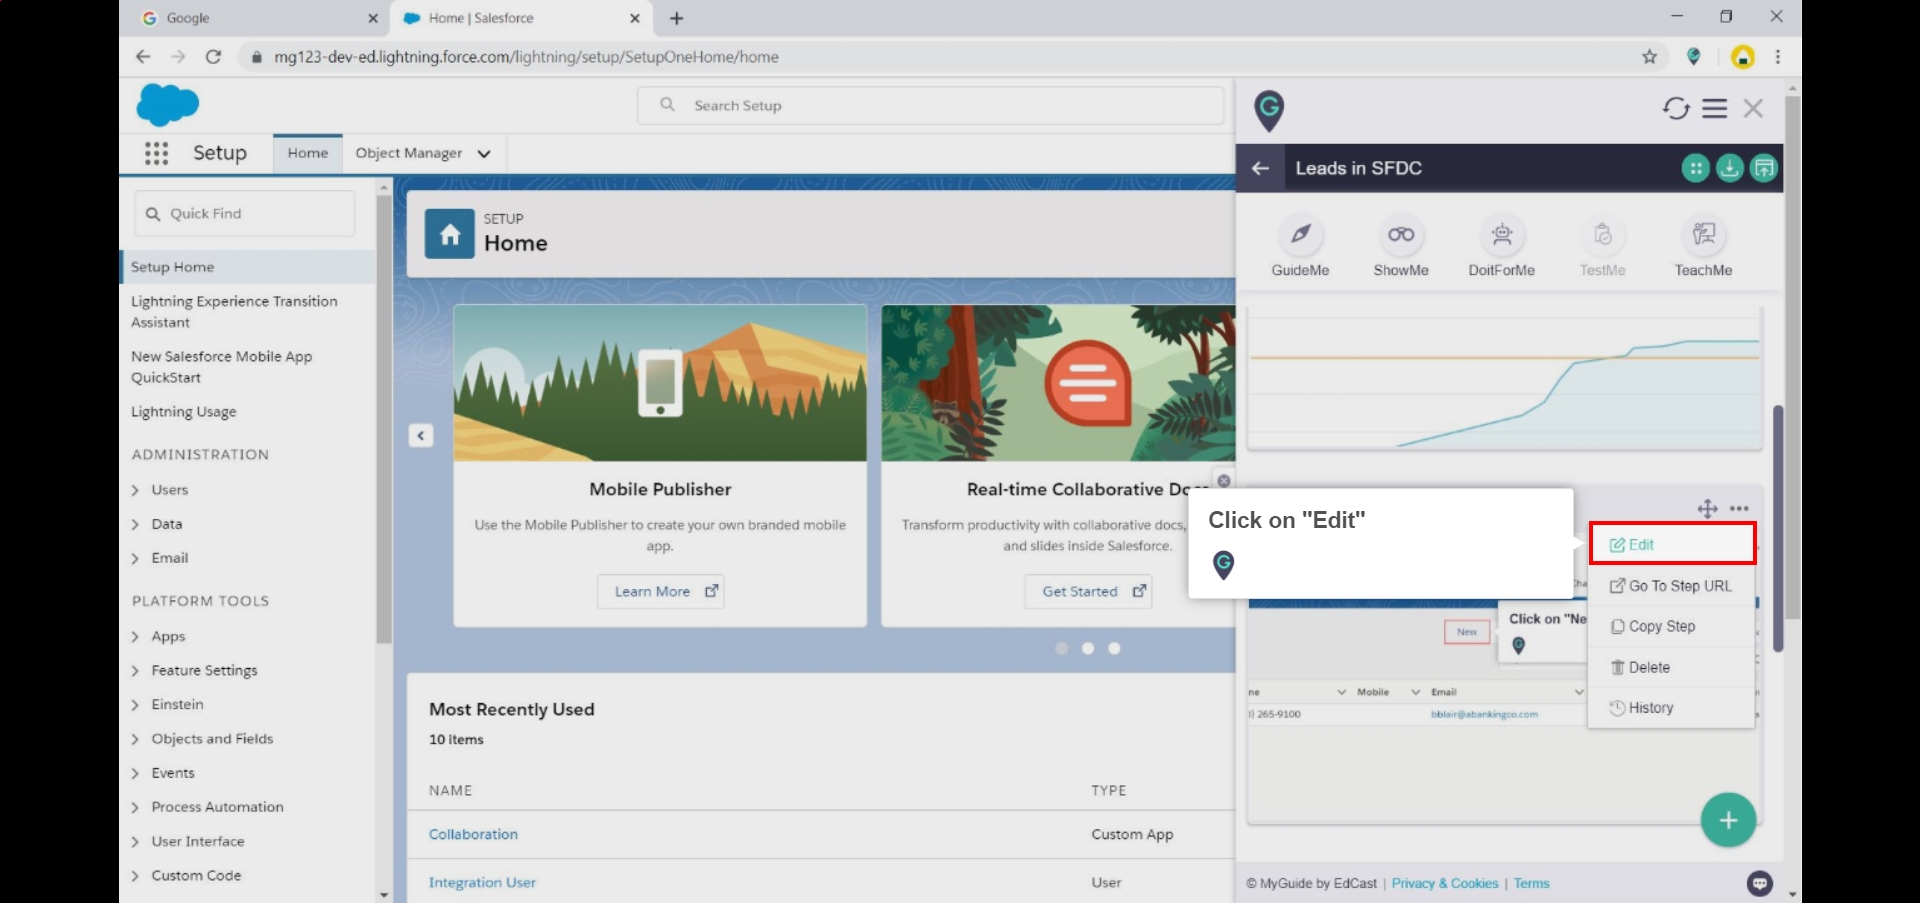Click Learn More on Mobile Publisher
This screenshot has height=903, width=1920.
tap(661, 591)
